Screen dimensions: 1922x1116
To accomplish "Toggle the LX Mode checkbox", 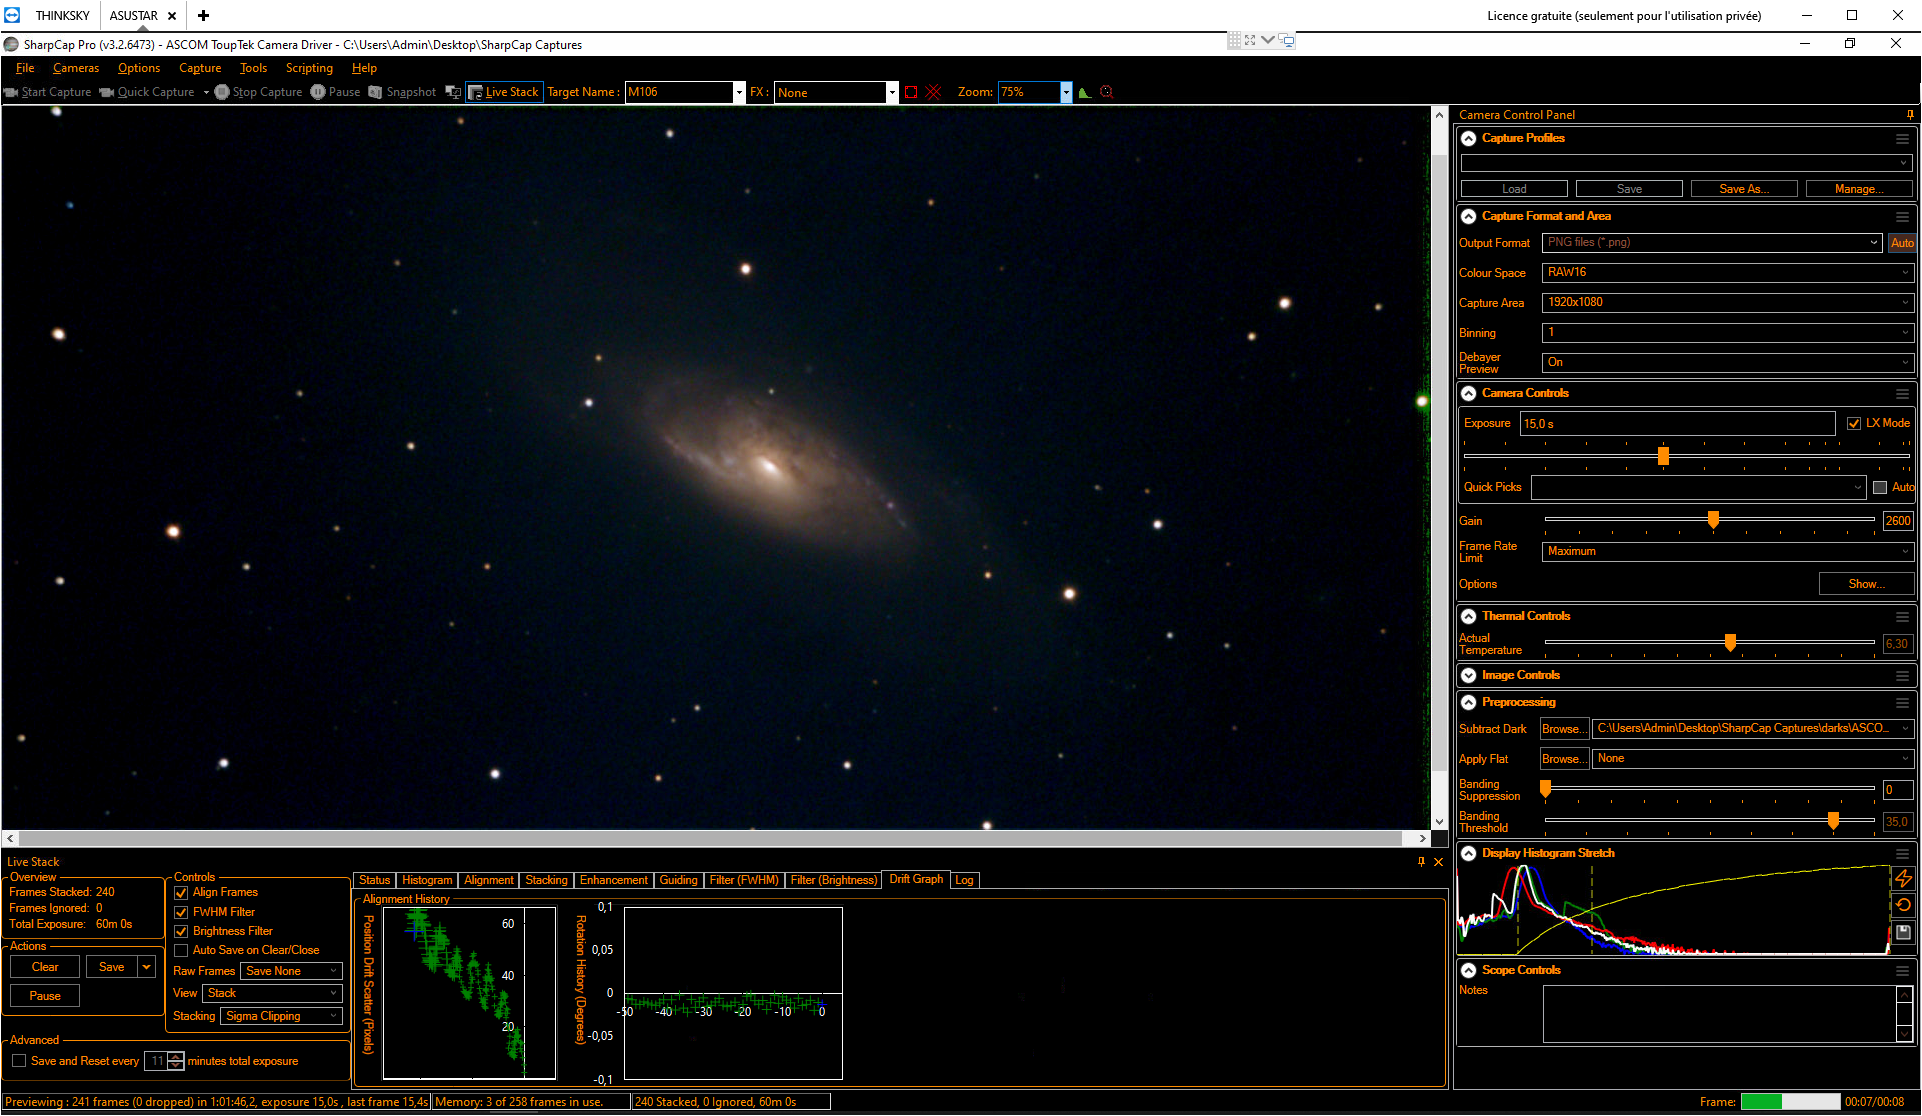I will tap(1853, 423).
